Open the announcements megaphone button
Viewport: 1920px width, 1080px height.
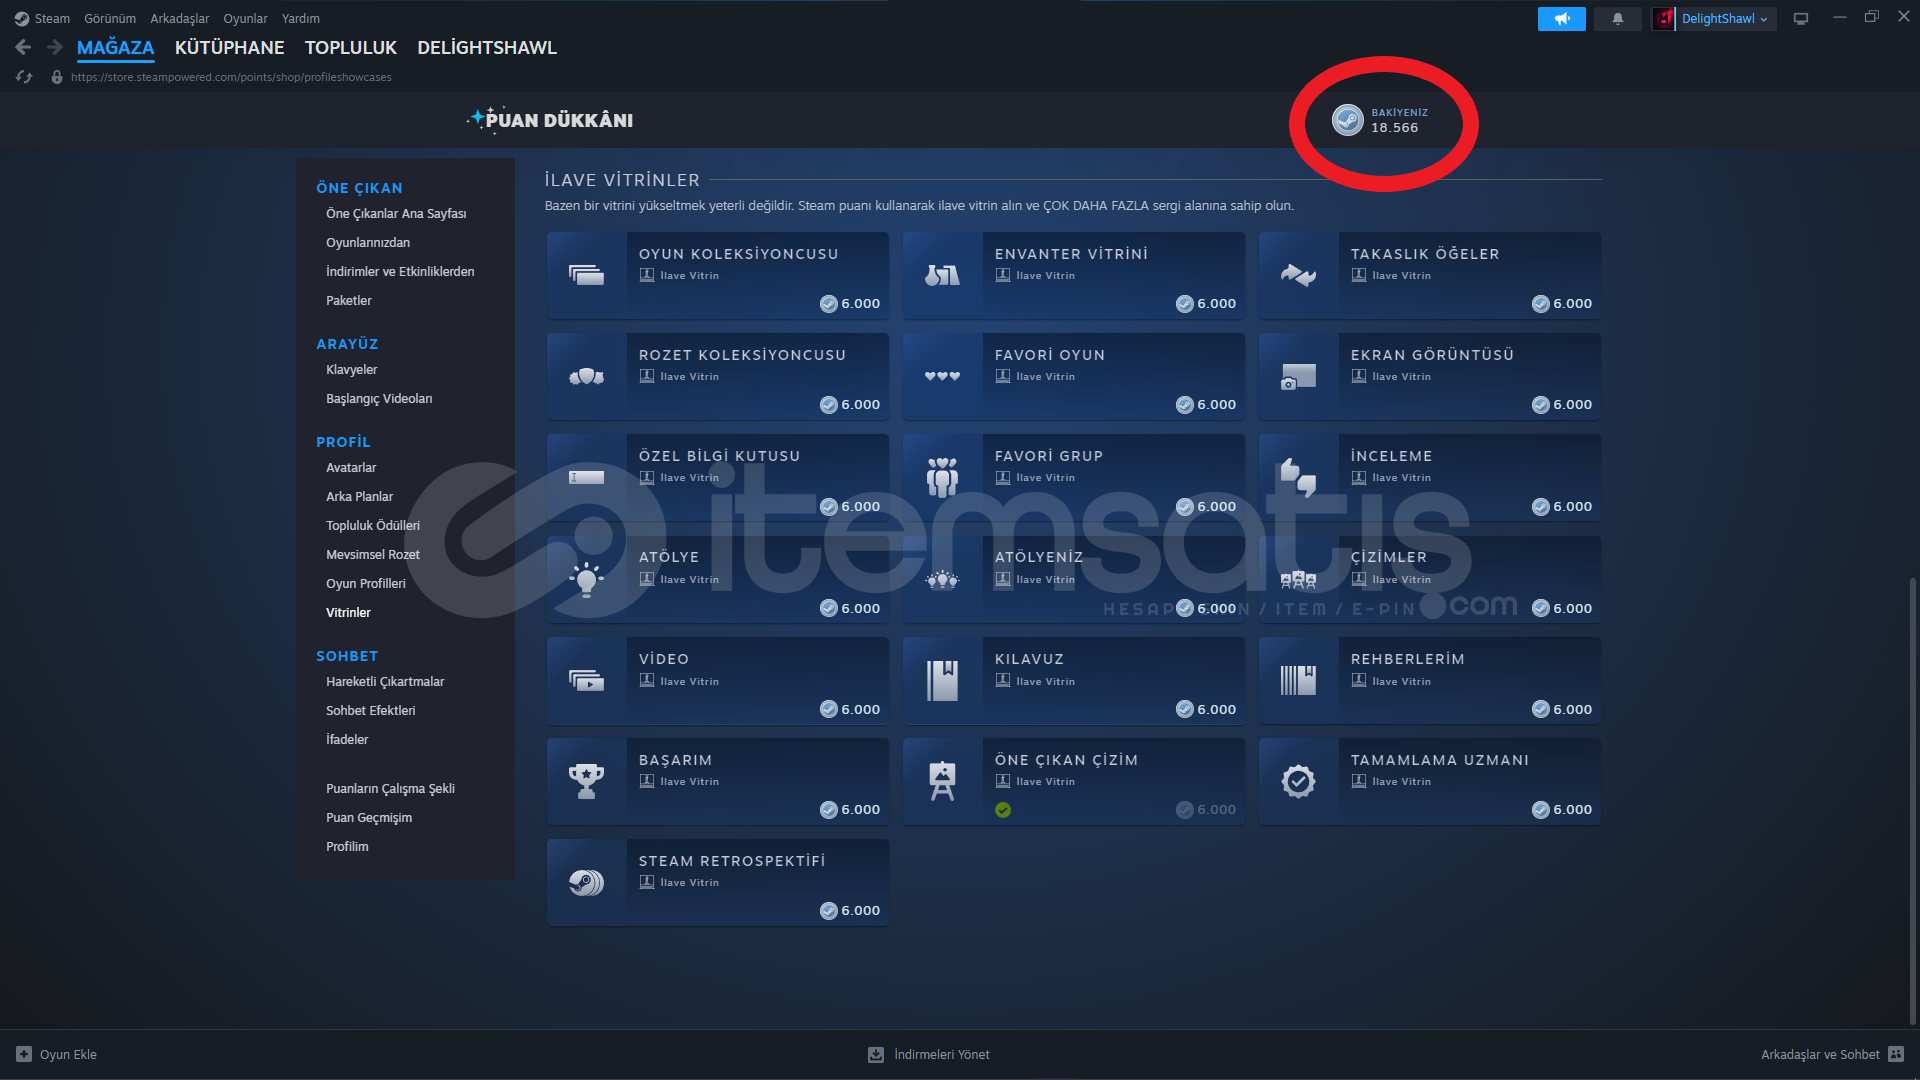(1561, 18)
